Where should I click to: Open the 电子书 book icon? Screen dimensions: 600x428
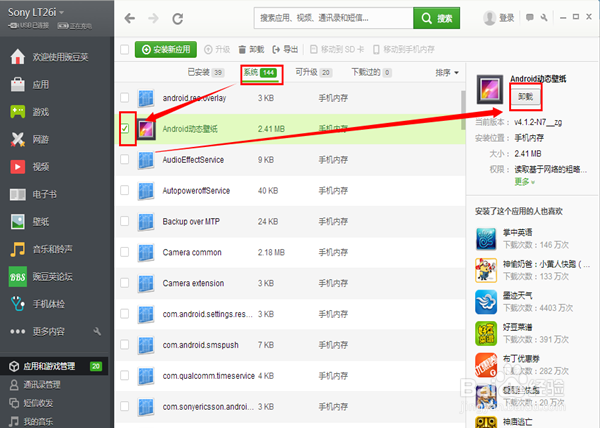pos(18,194)
